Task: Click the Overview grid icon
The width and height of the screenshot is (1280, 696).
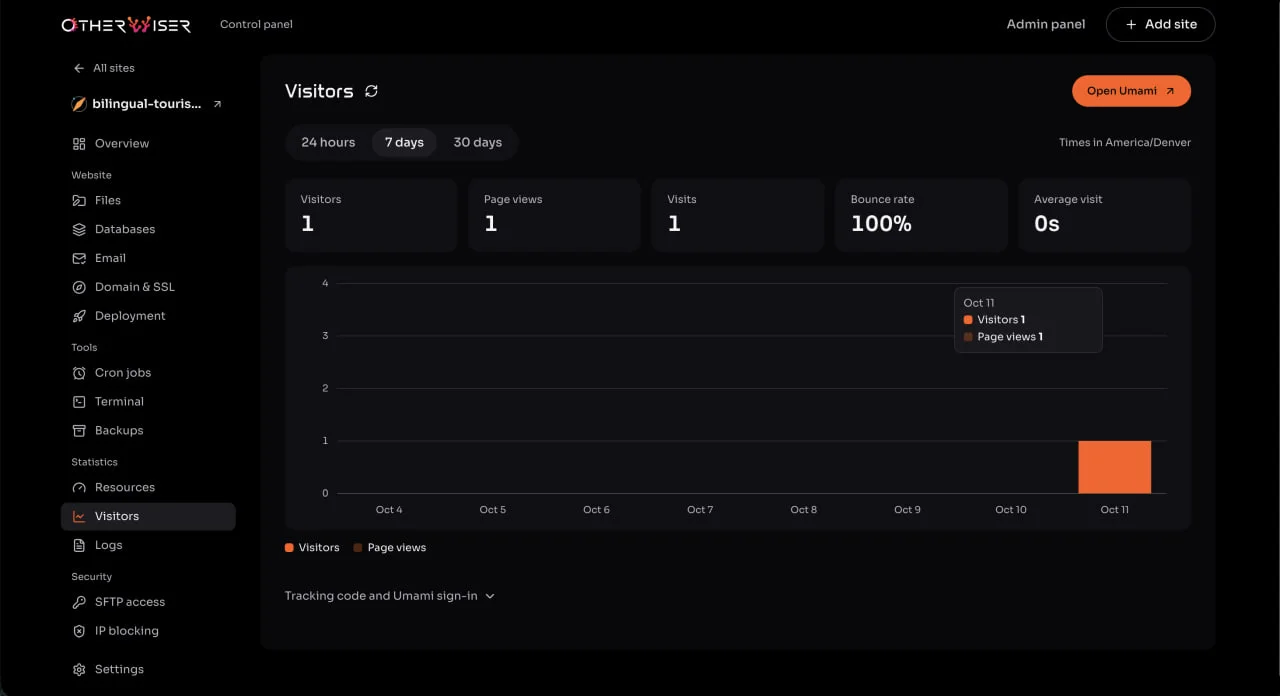Action: click(x=79, y=144)
